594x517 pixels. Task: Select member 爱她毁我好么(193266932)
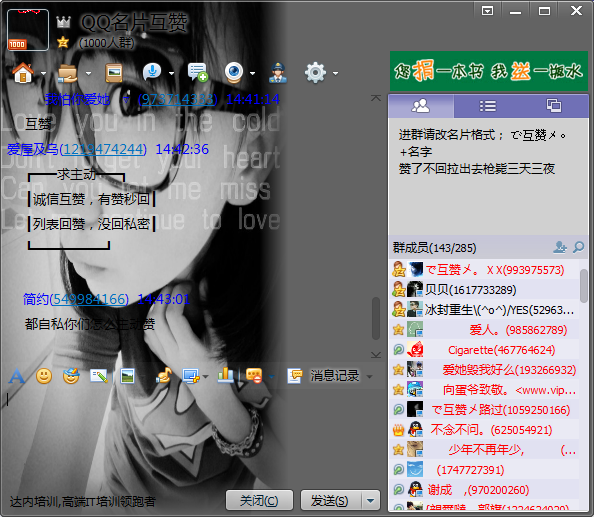pyautogui.click(x=484, y=370)
